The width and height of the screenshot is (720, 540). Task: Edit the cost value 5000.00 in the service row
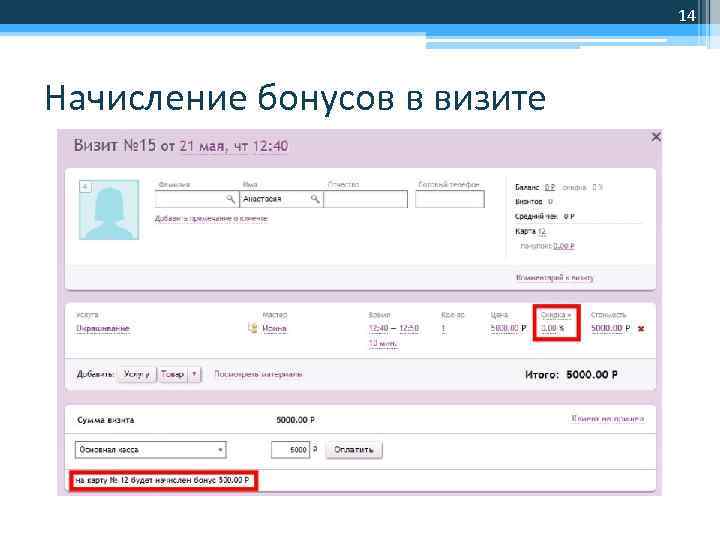[x=607, y=328]
